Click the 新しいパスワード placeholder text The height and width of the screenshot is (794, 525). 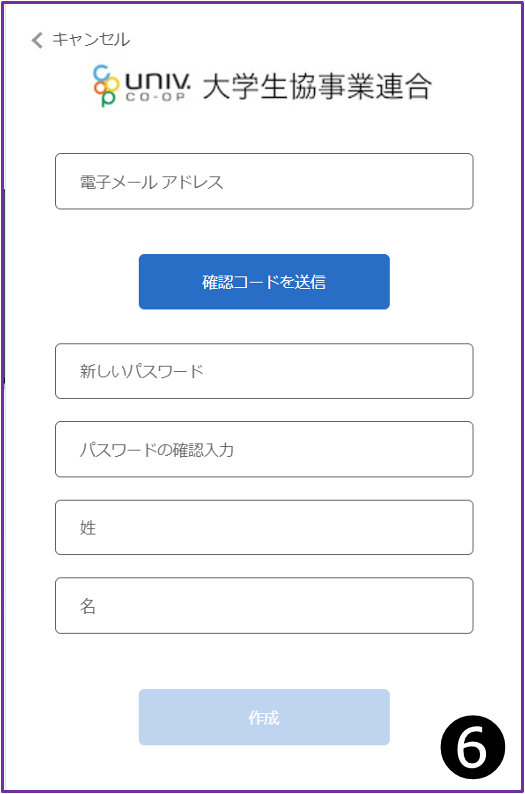click(141, 371)
